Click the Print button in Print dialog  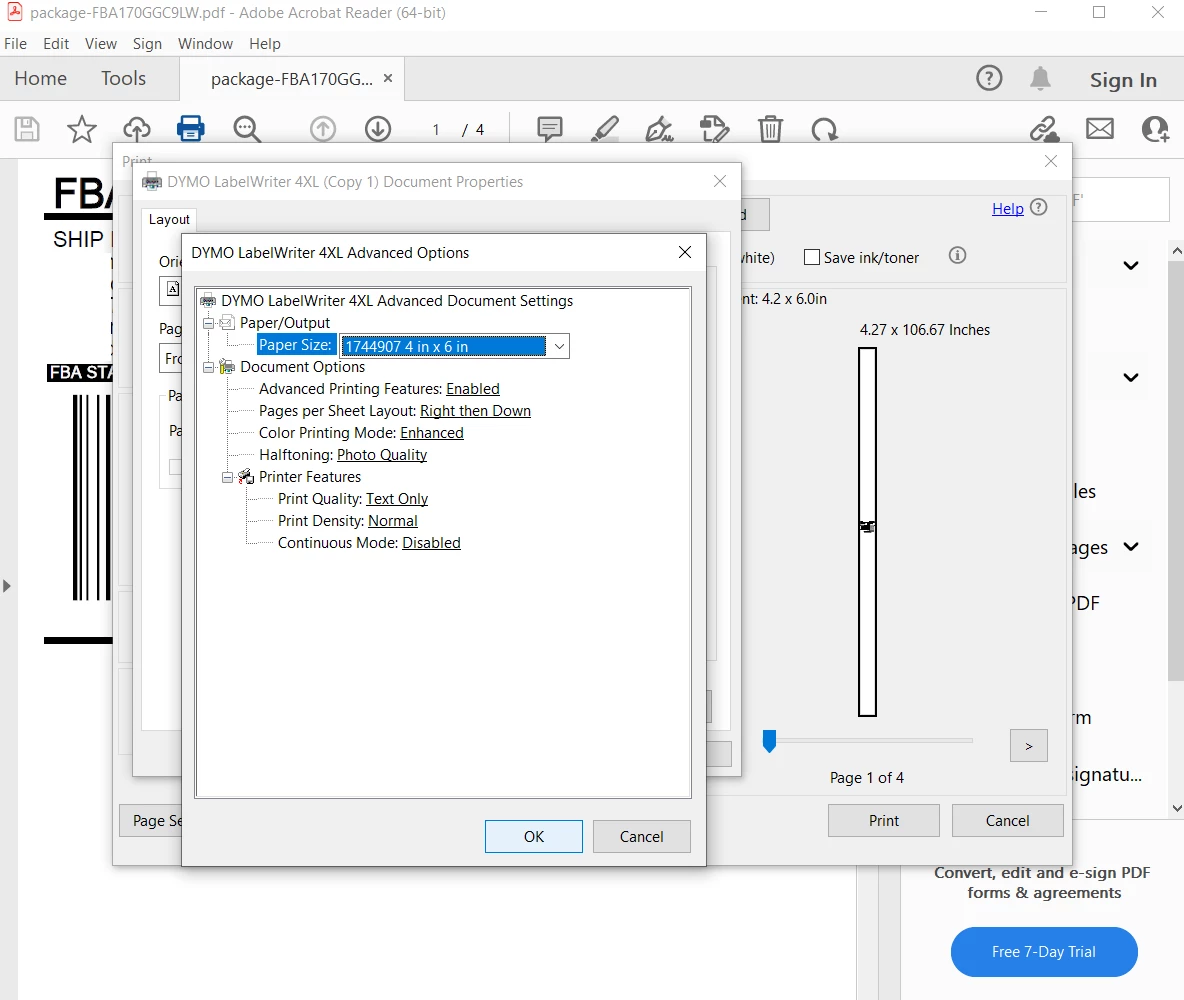coord(883,820)
